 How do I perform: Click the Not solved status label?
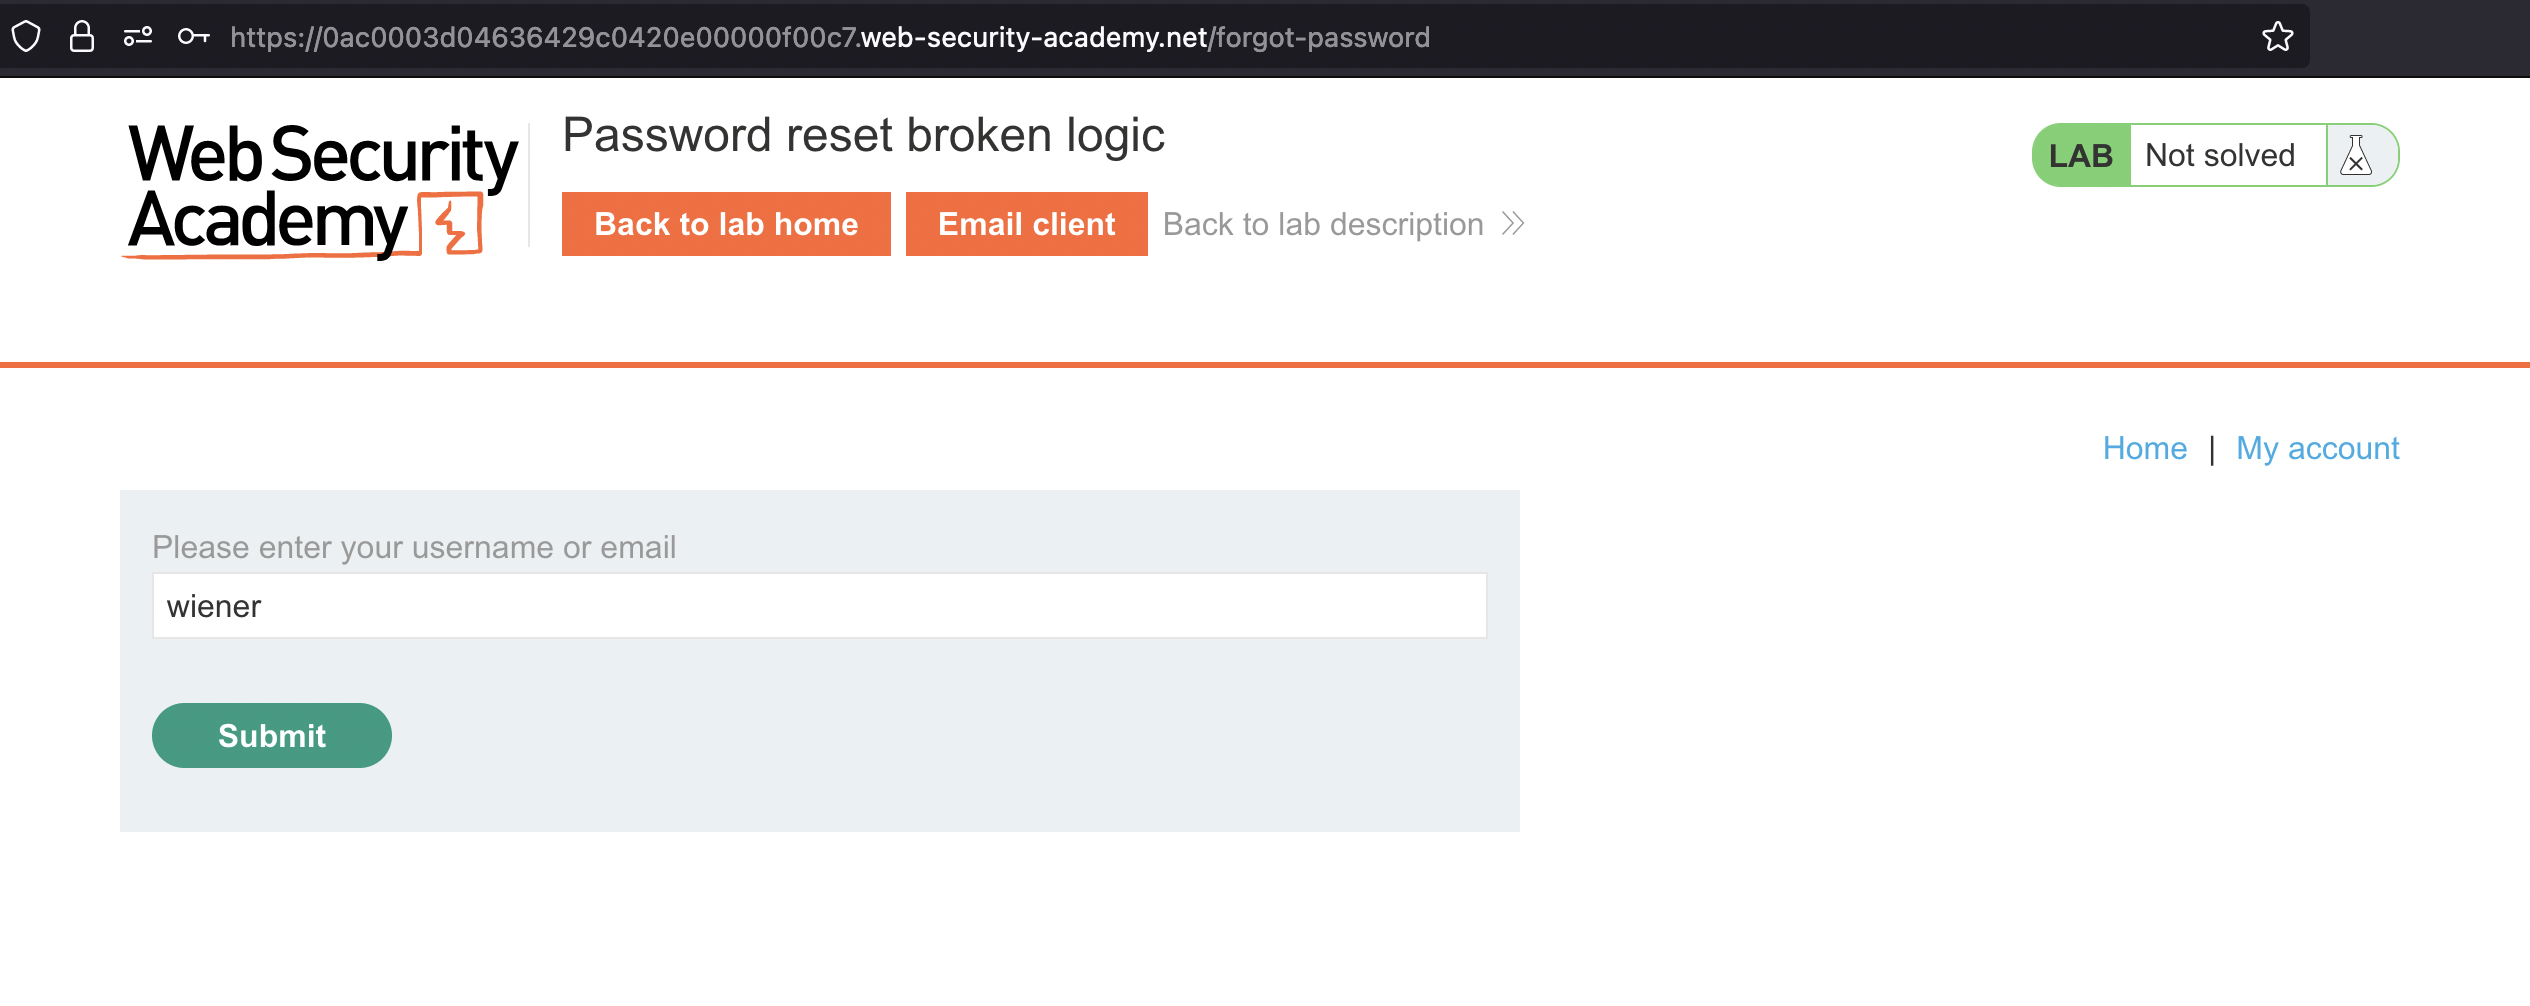coord(2219,156)
